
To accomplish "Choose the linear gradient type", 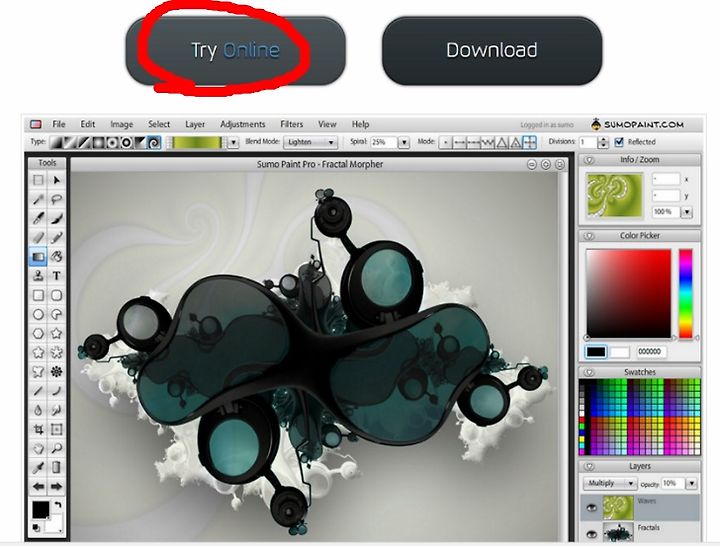I will [x=56, y=142].
